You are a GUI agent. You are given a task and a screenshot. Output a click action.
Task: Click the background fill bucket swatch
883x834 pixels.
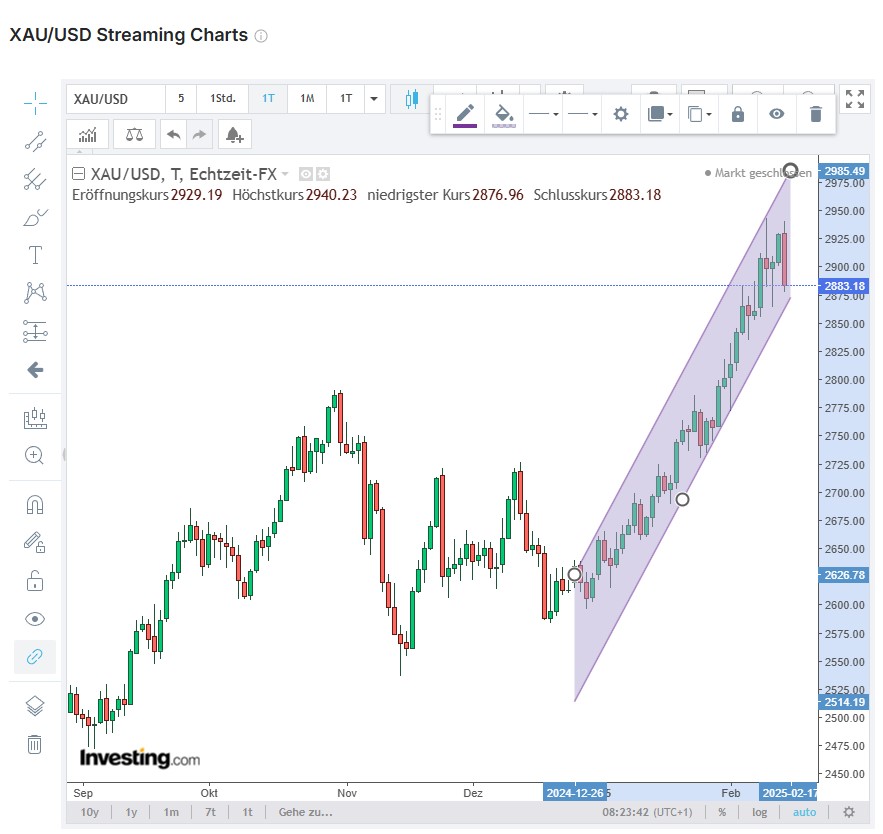coord(504,115)
